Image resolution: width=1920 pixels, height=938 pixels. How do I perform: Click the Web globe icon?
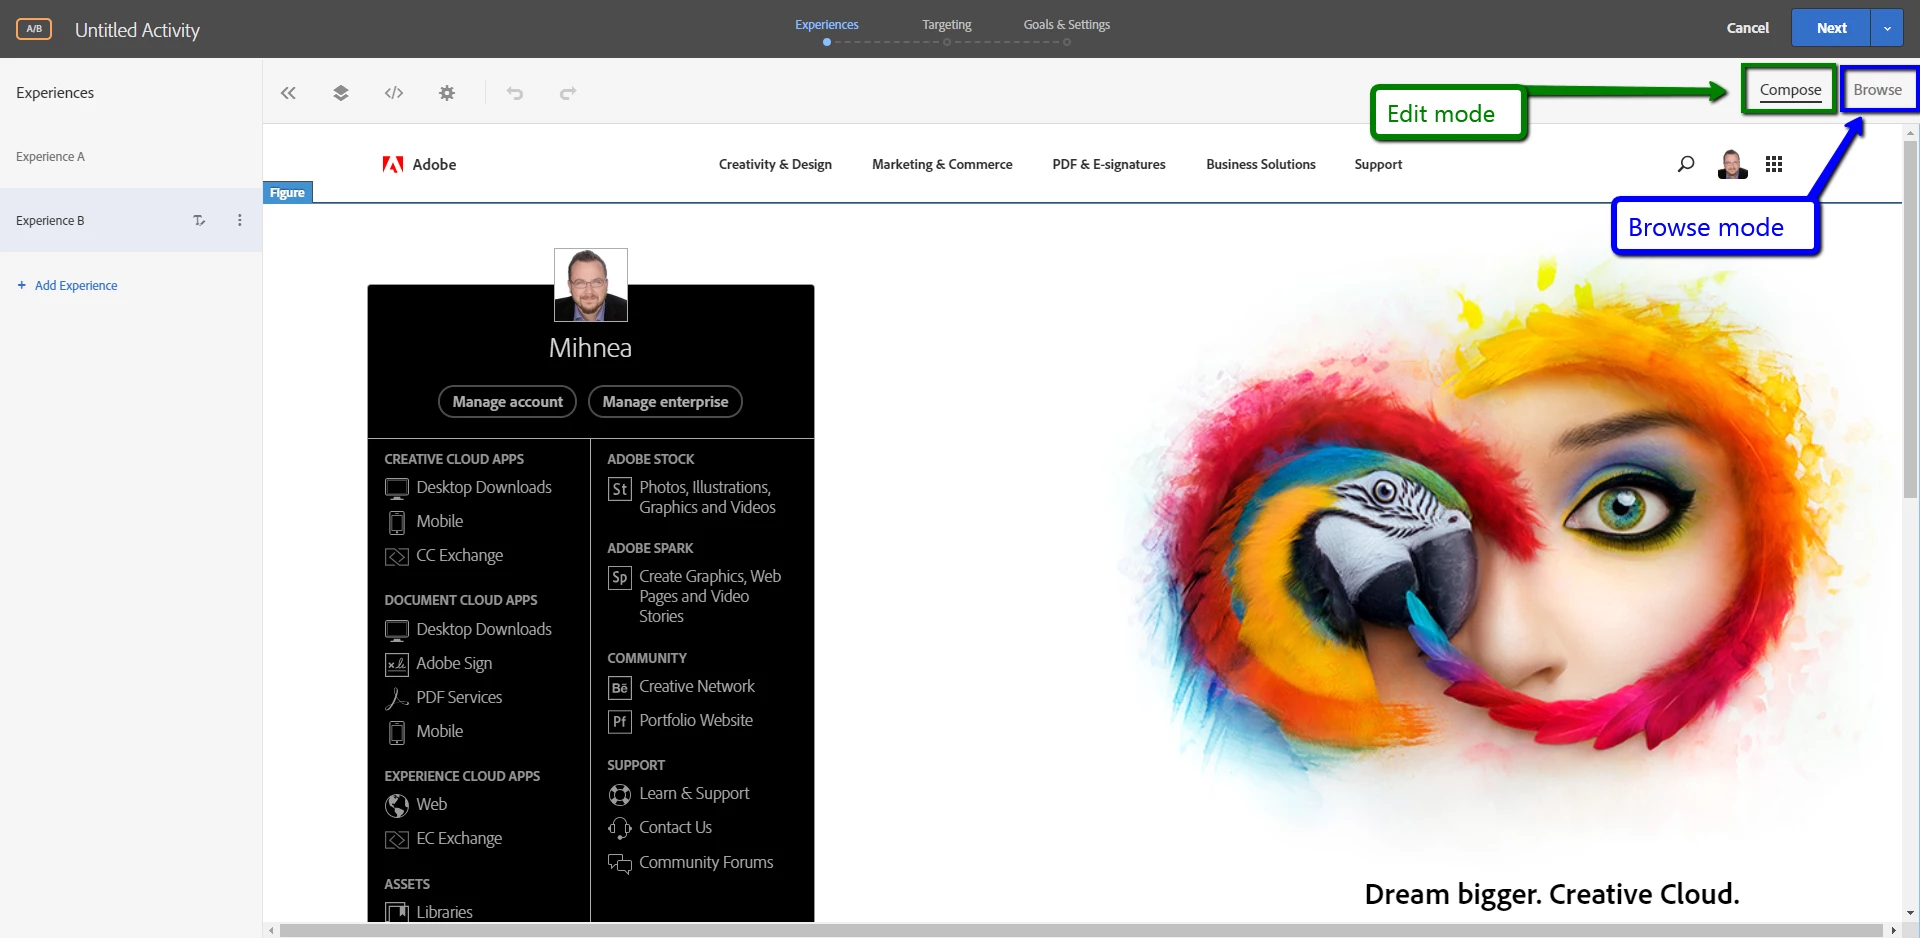click(397, 805)
